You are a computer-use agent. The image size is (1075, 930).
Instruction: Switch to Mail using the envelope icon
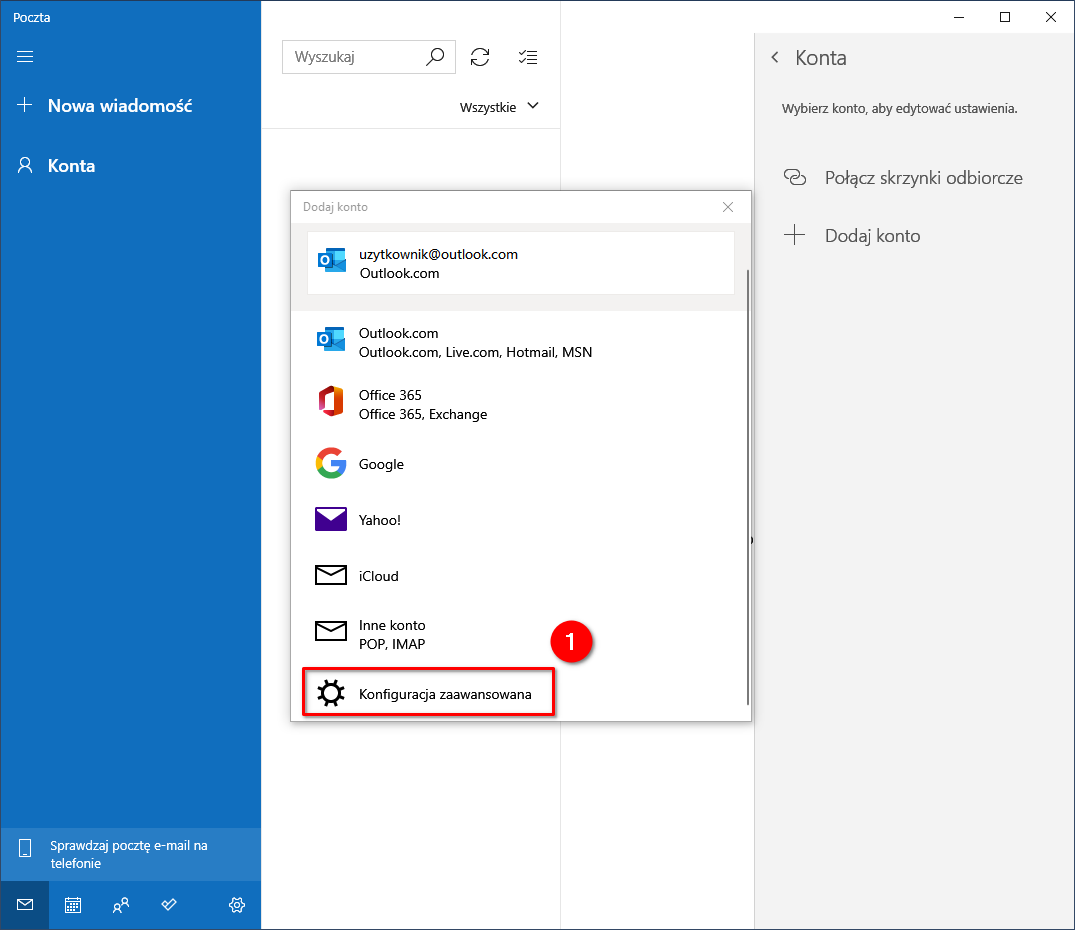coord(25,905)
